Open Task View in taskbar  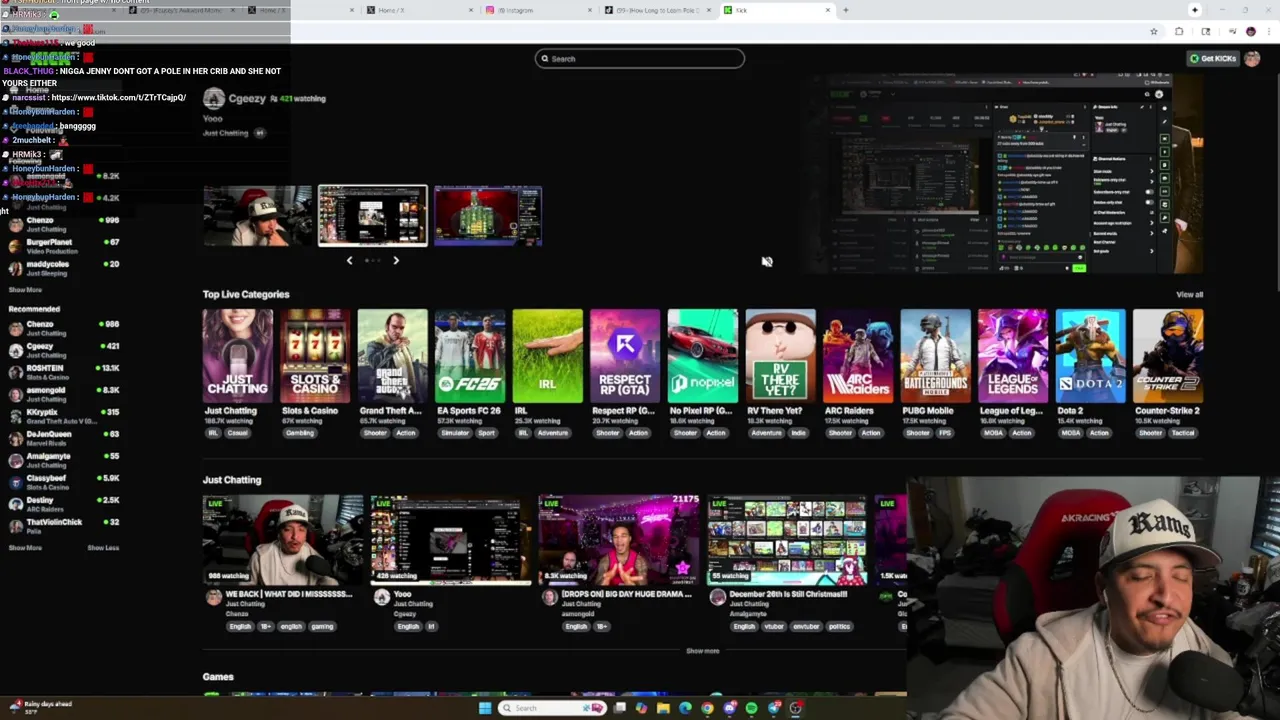(620, 708)
